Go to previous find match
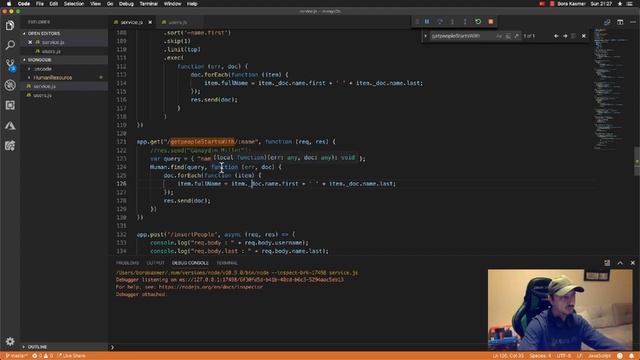 click(x=556, y=36)
